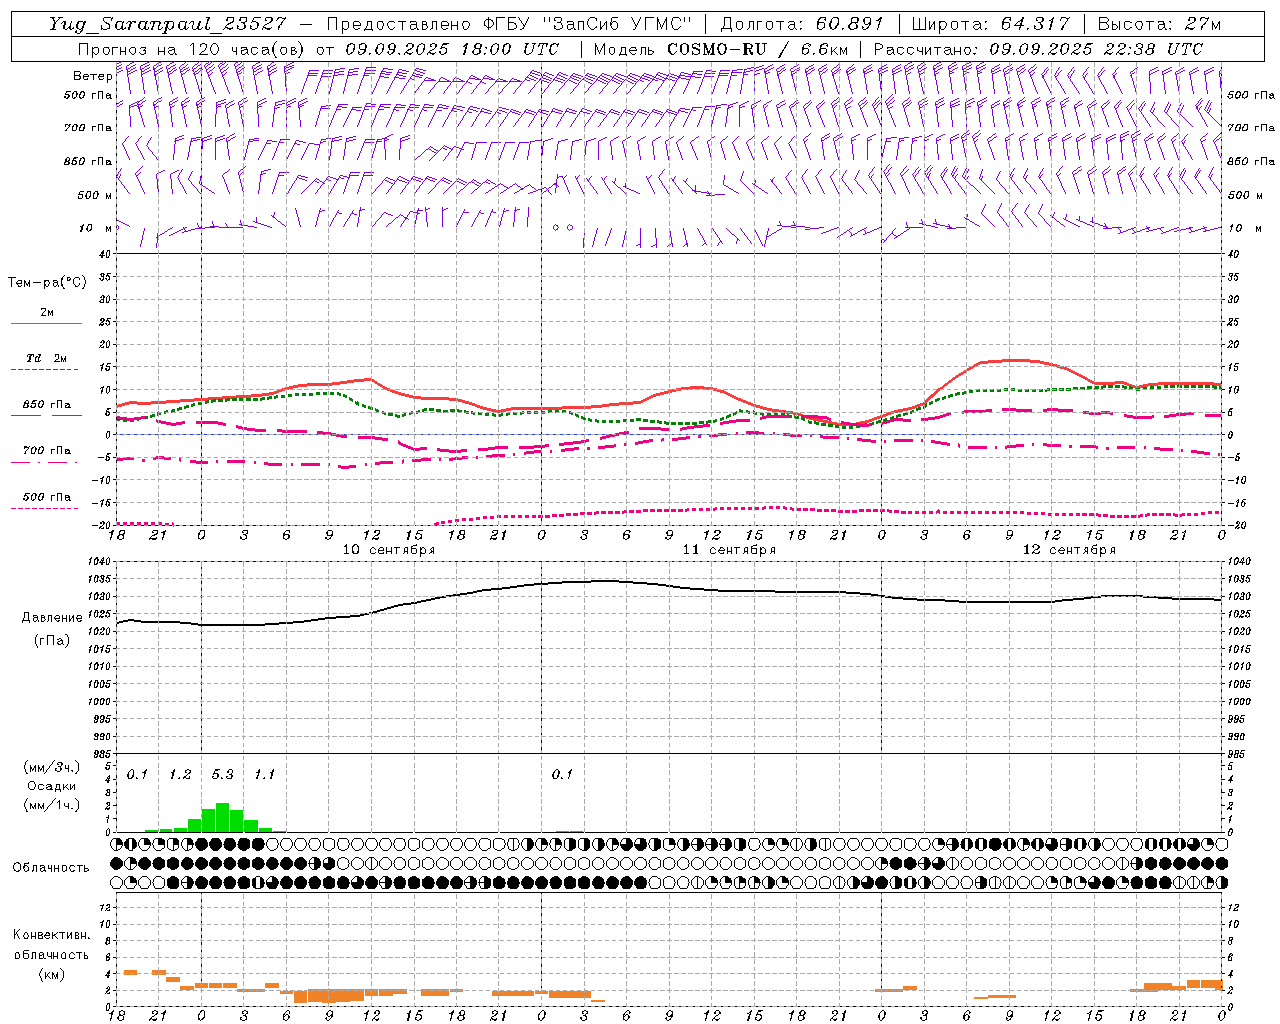Click the model label COSMO-RU / 6.6км
This screenshot has width=1280, height=1024.
[x=757, y=49]
